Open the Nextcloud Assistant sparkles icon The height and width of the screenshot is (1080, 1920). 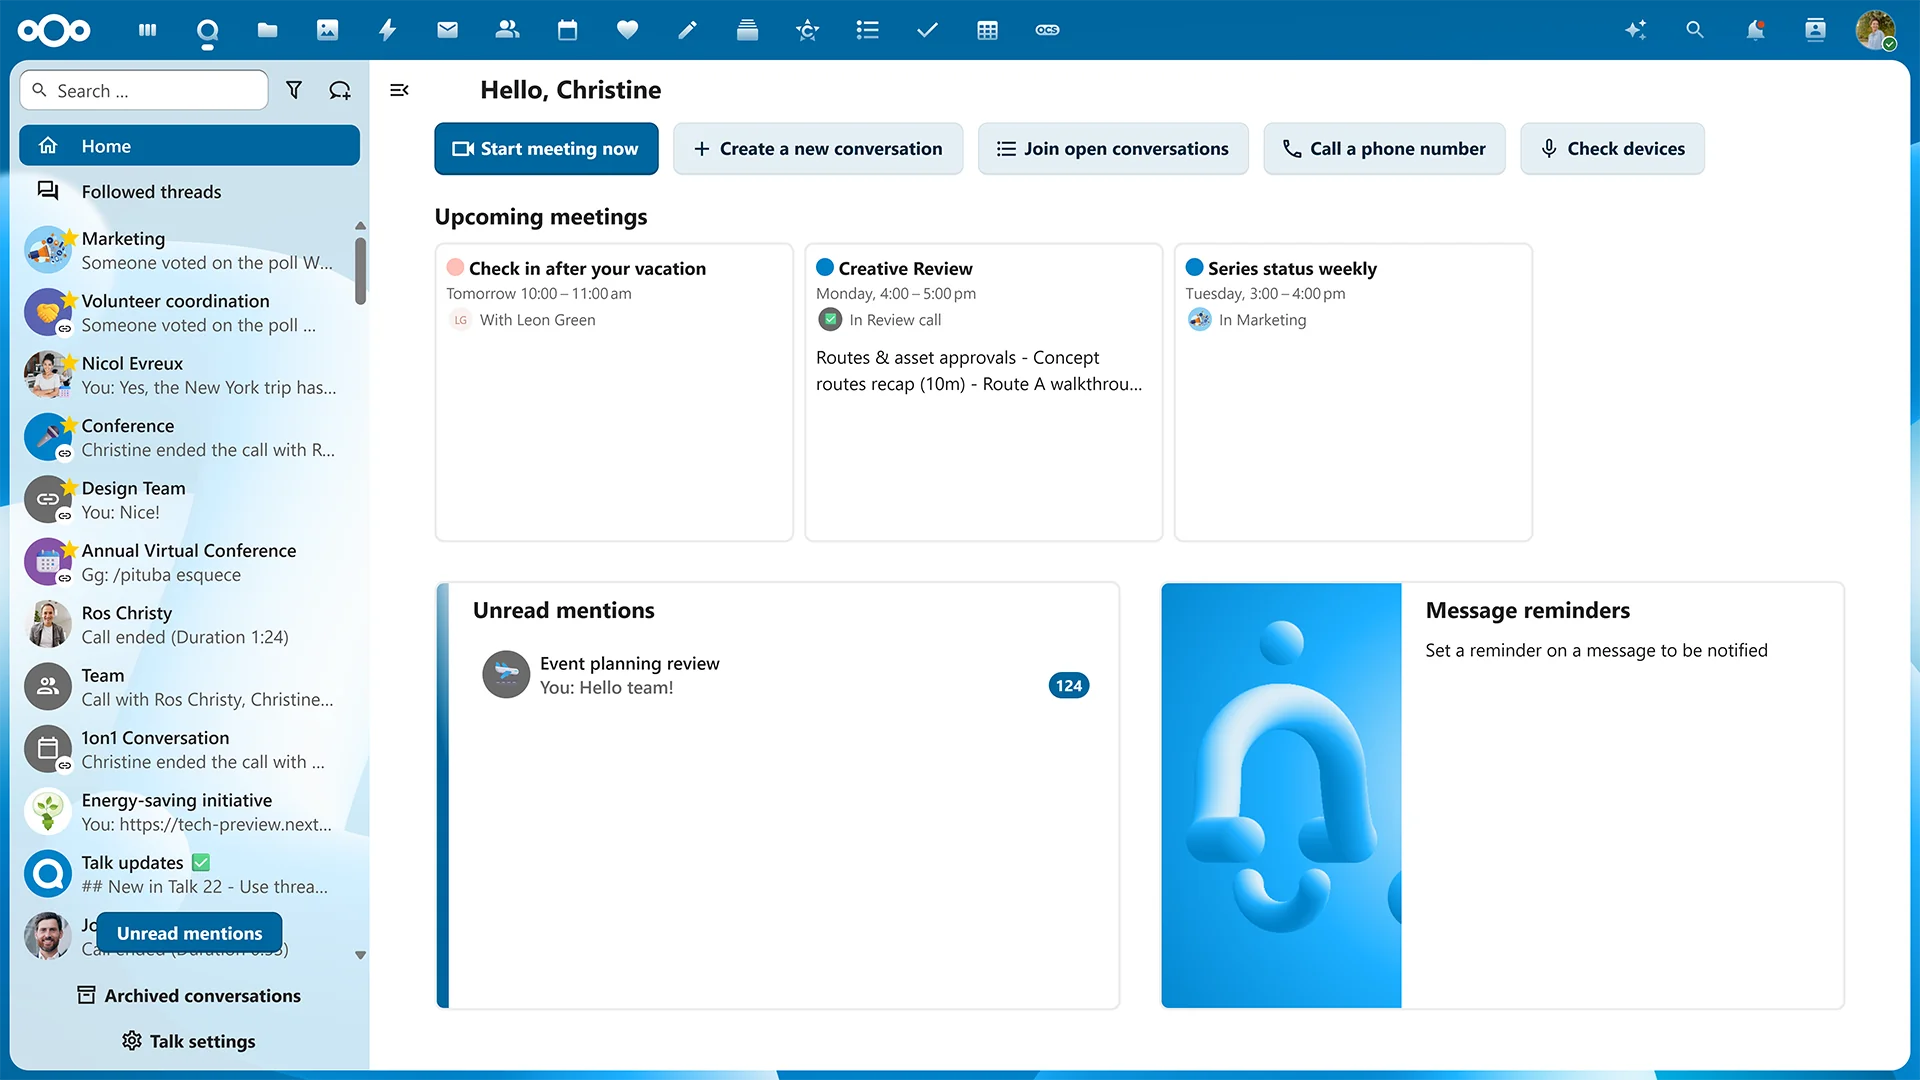coord(1636,30)
